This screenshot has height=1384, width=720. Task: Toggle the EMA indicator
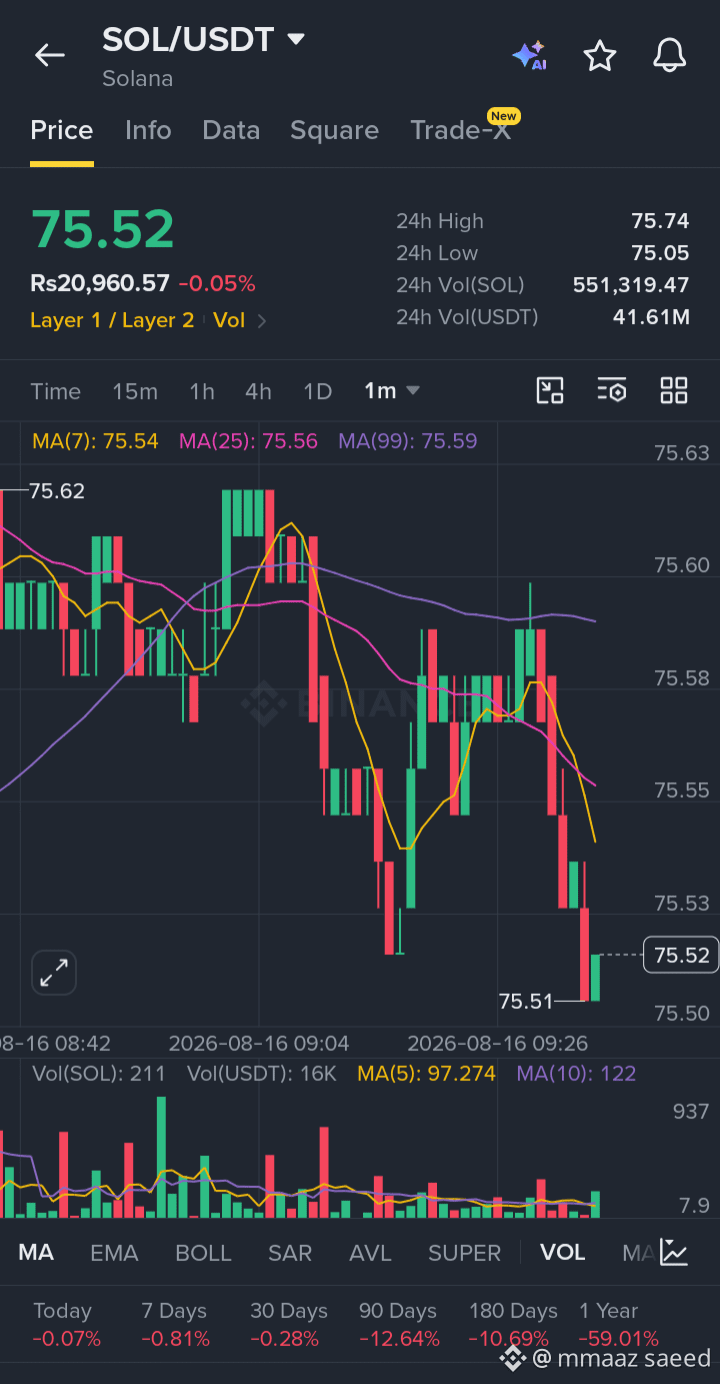pyautogui.click(x=114, y=1253)
